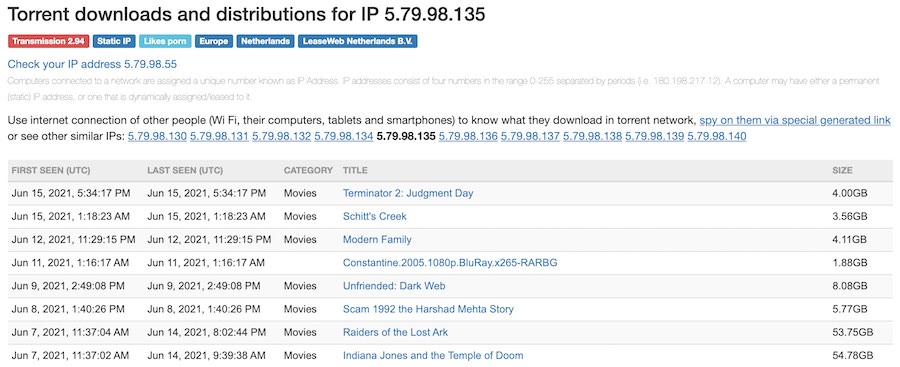
Task: Open similar IP 5.79.98.132
Action: [x=282, y=137]
